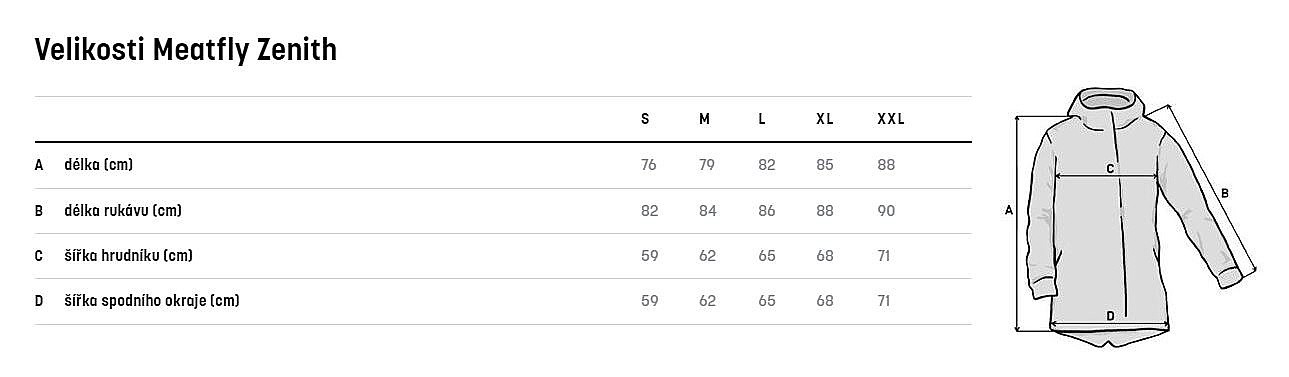This screenshot has width=1289, height=377.
Task: Click the délka (cm) row label
Action: click(x=99, y=165)
